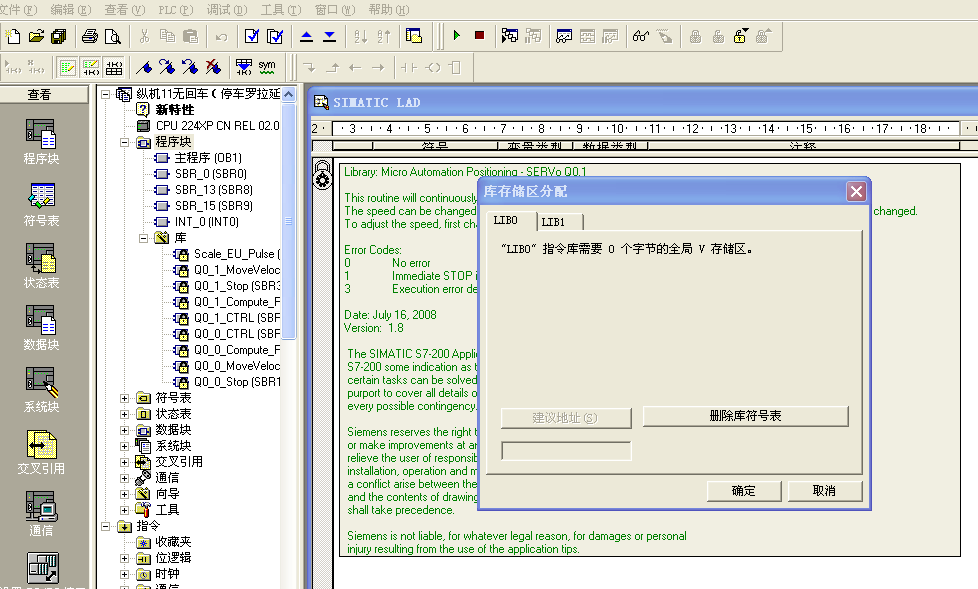Open the 编辑(E) menu
Screen dimensions: 978x589
70,9
